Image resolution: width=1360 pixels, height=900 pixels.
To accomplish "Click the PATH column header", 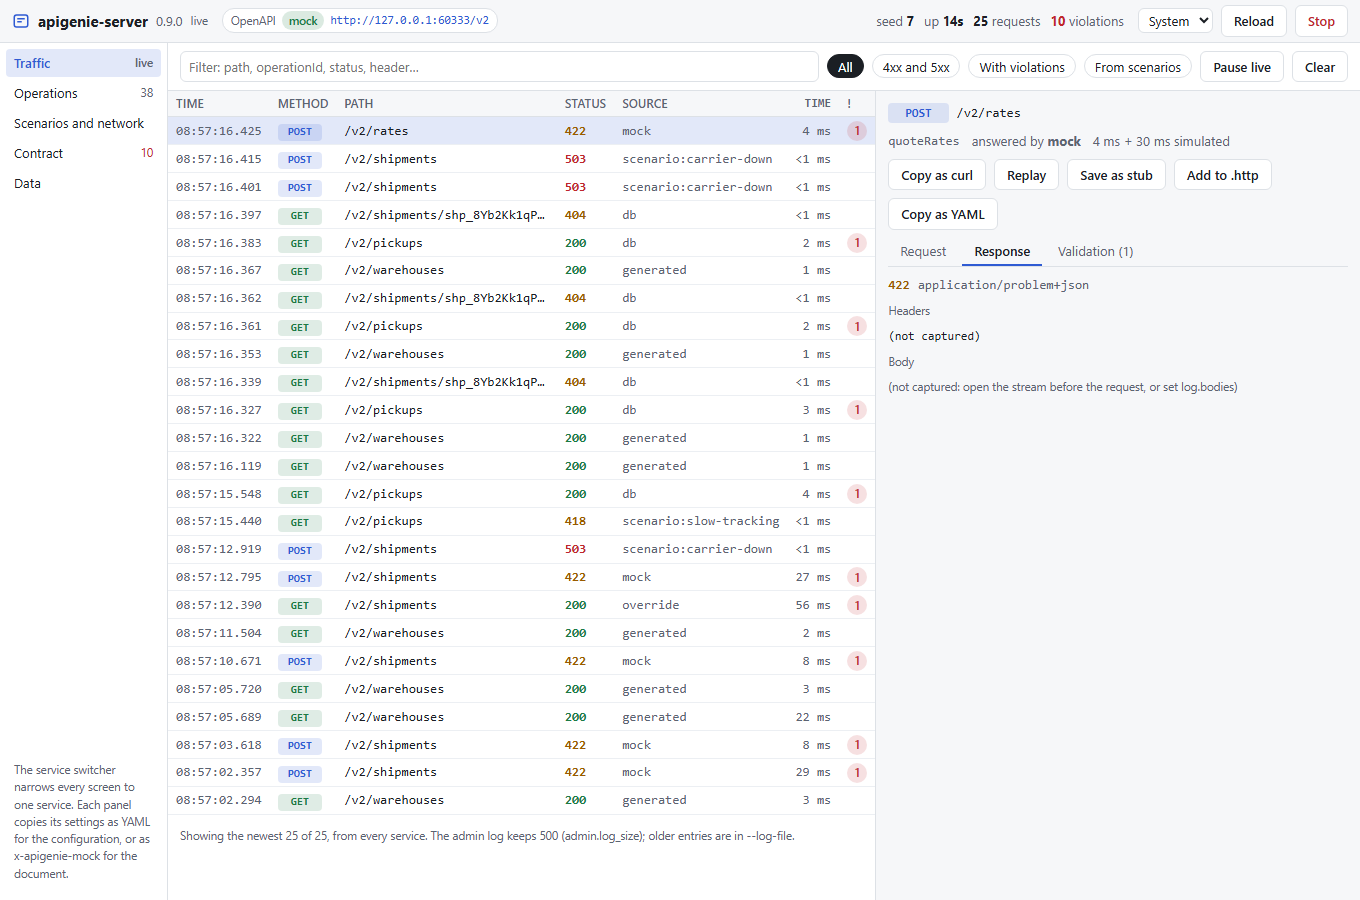I will 359,103.
